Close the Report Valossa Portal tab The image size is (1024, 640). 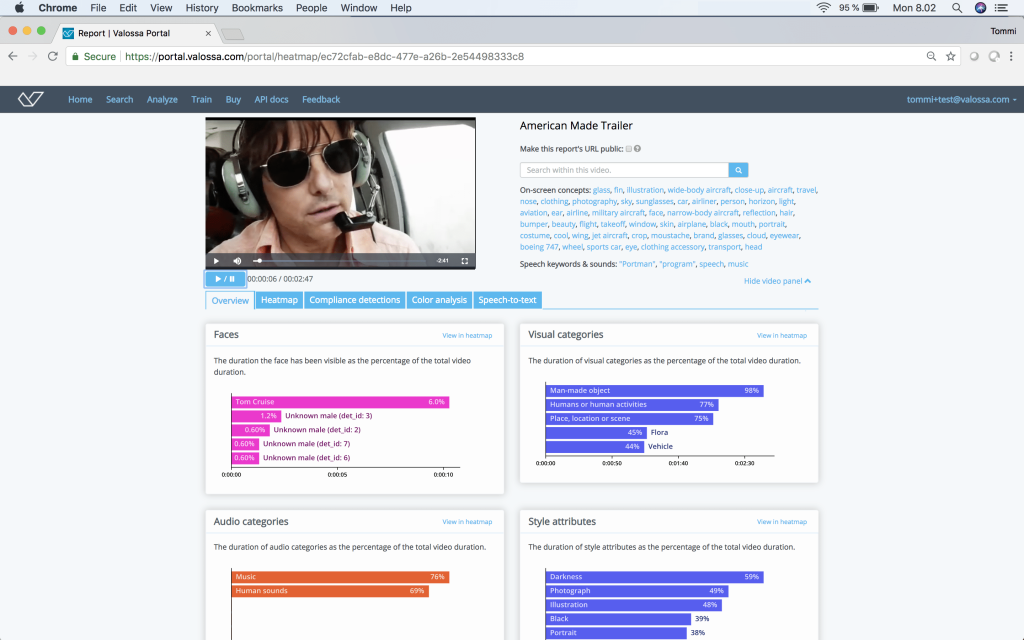point(208,33)
